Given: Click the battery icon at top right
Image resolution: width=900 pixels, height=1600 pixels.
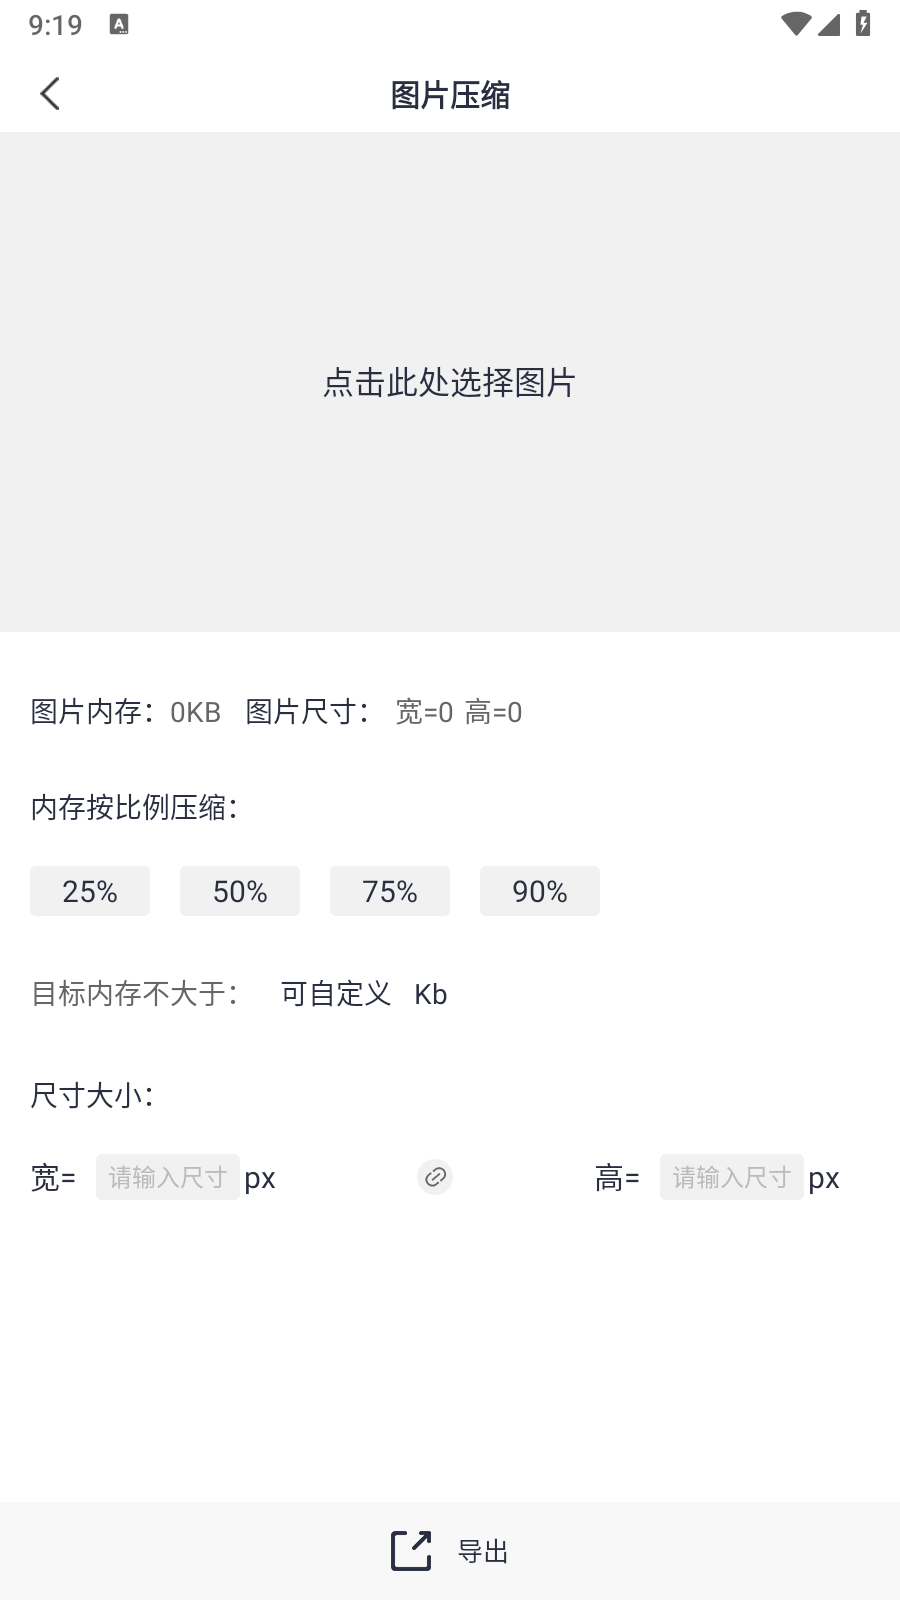Looking at the screenshot, I should [862, 25].
